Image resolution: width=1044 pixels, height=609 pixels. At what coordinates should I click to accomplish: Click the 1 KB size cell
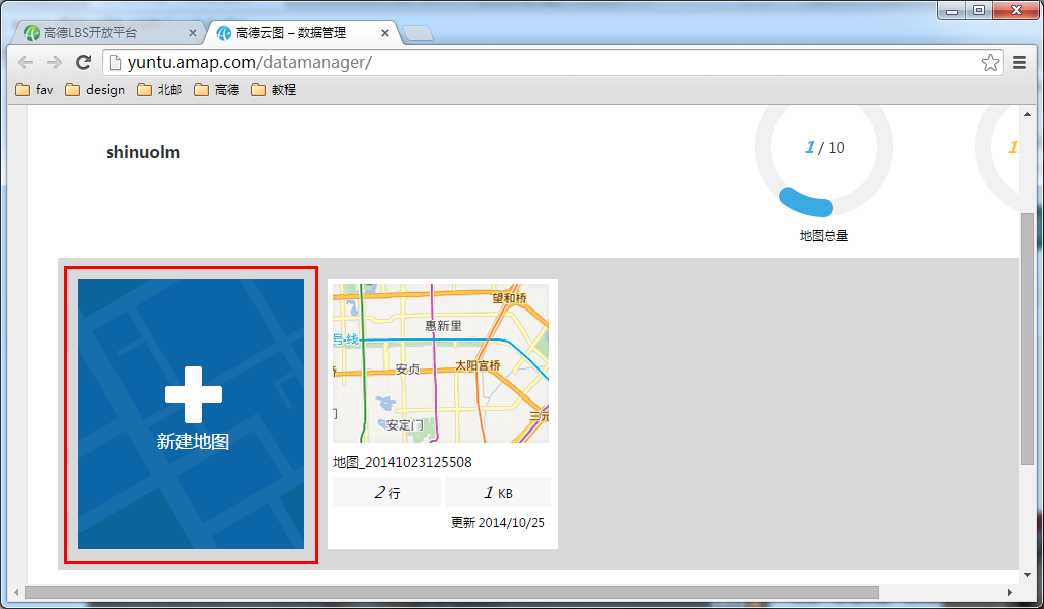point(497,493)
